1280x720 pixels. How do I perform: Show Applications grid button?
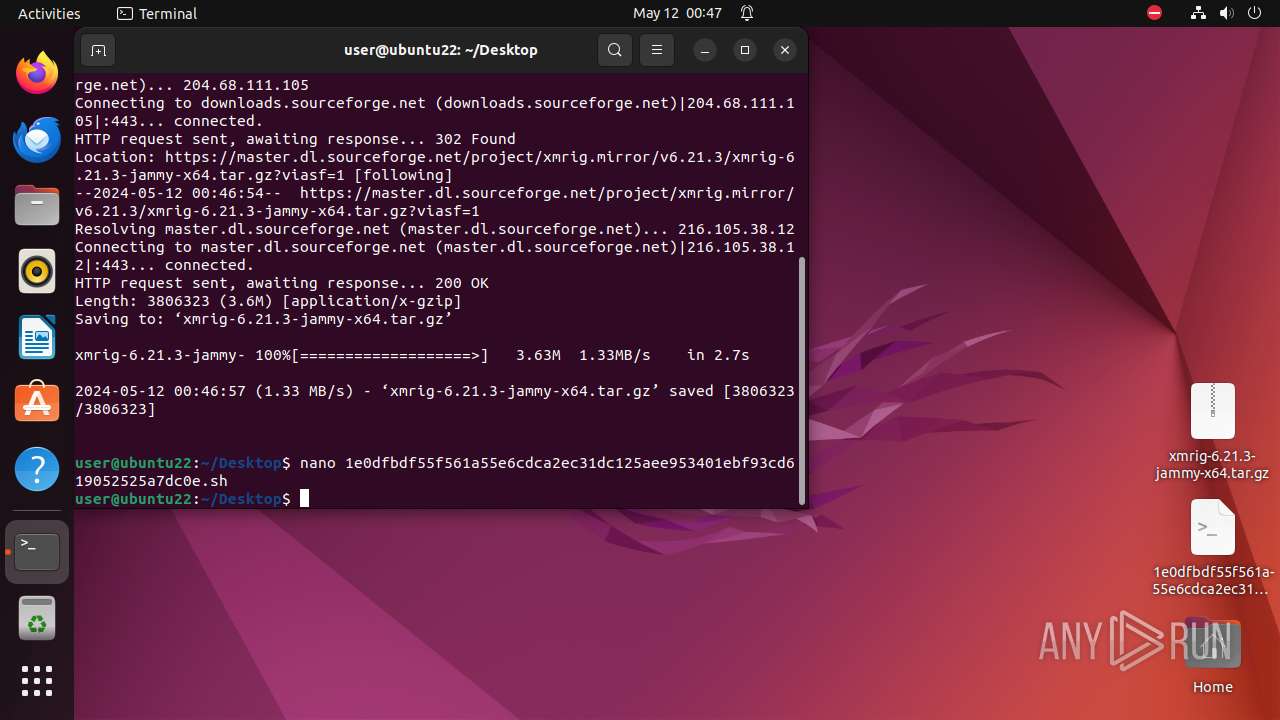pyautogui.click(x=37, y=681)
